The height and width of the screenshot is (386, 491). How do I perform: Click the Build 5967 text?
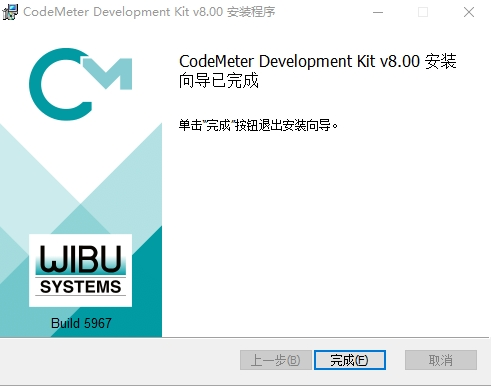click(x=81, y=323)
